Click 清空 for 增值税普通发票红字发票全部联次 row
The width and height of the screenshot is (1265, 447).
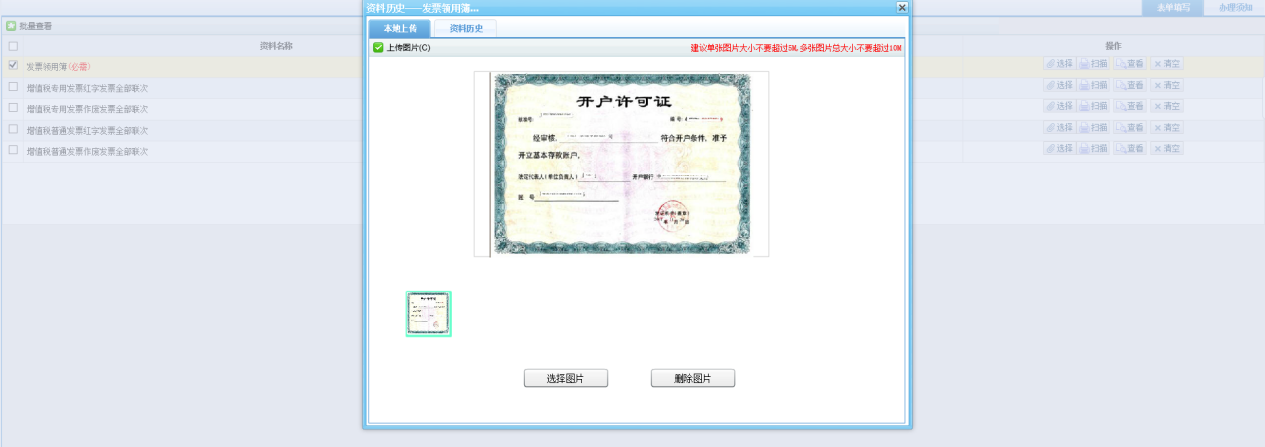pyautogui.click(x=1166, y=128)
